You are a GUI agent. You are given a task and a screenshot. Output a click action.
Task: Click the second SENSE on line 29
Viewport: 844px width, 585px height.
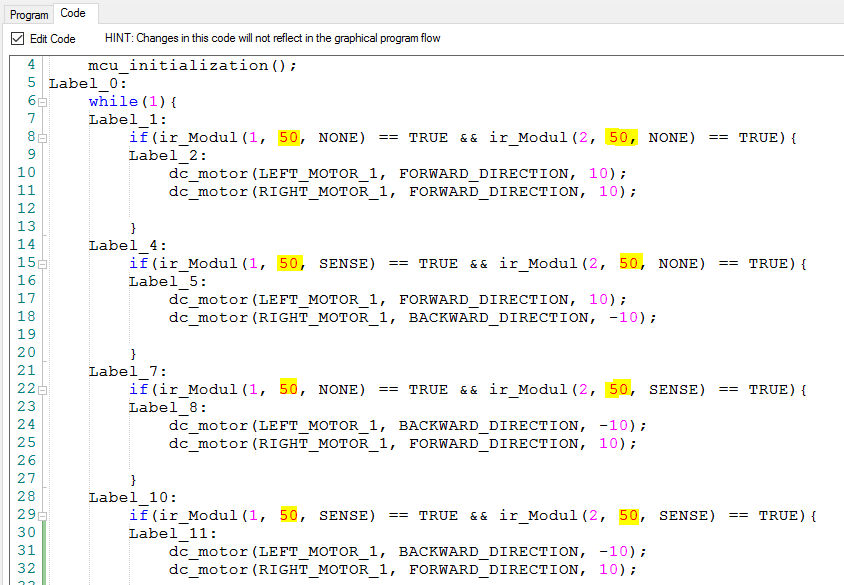[x=683, y=516]
